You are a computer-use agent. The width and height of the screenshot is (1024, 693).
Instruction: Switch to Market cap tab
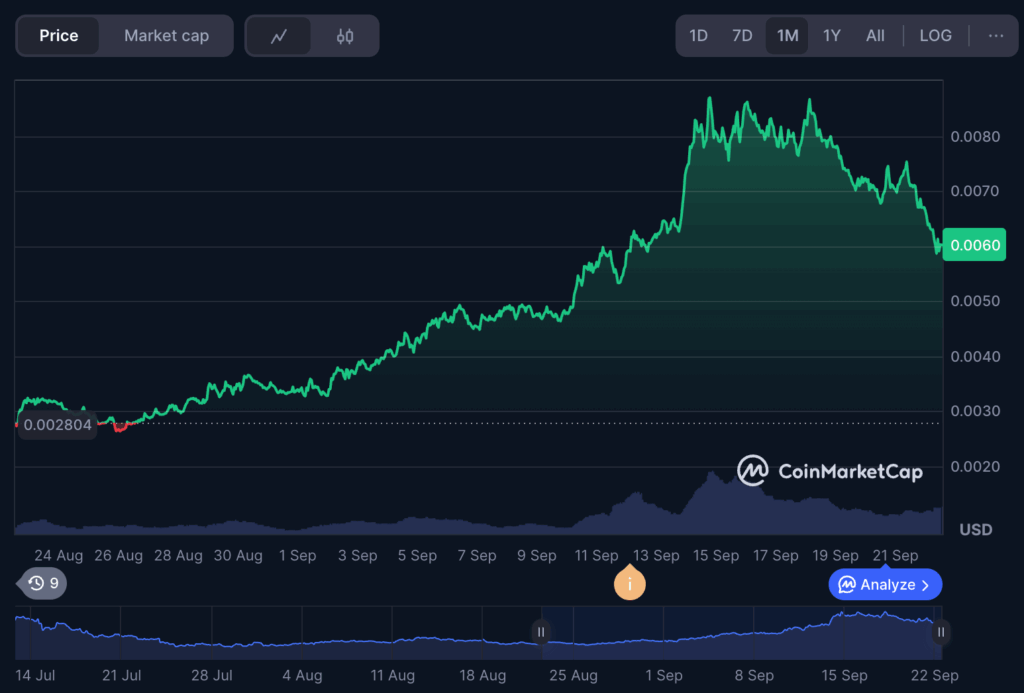[x=166, y=36]
